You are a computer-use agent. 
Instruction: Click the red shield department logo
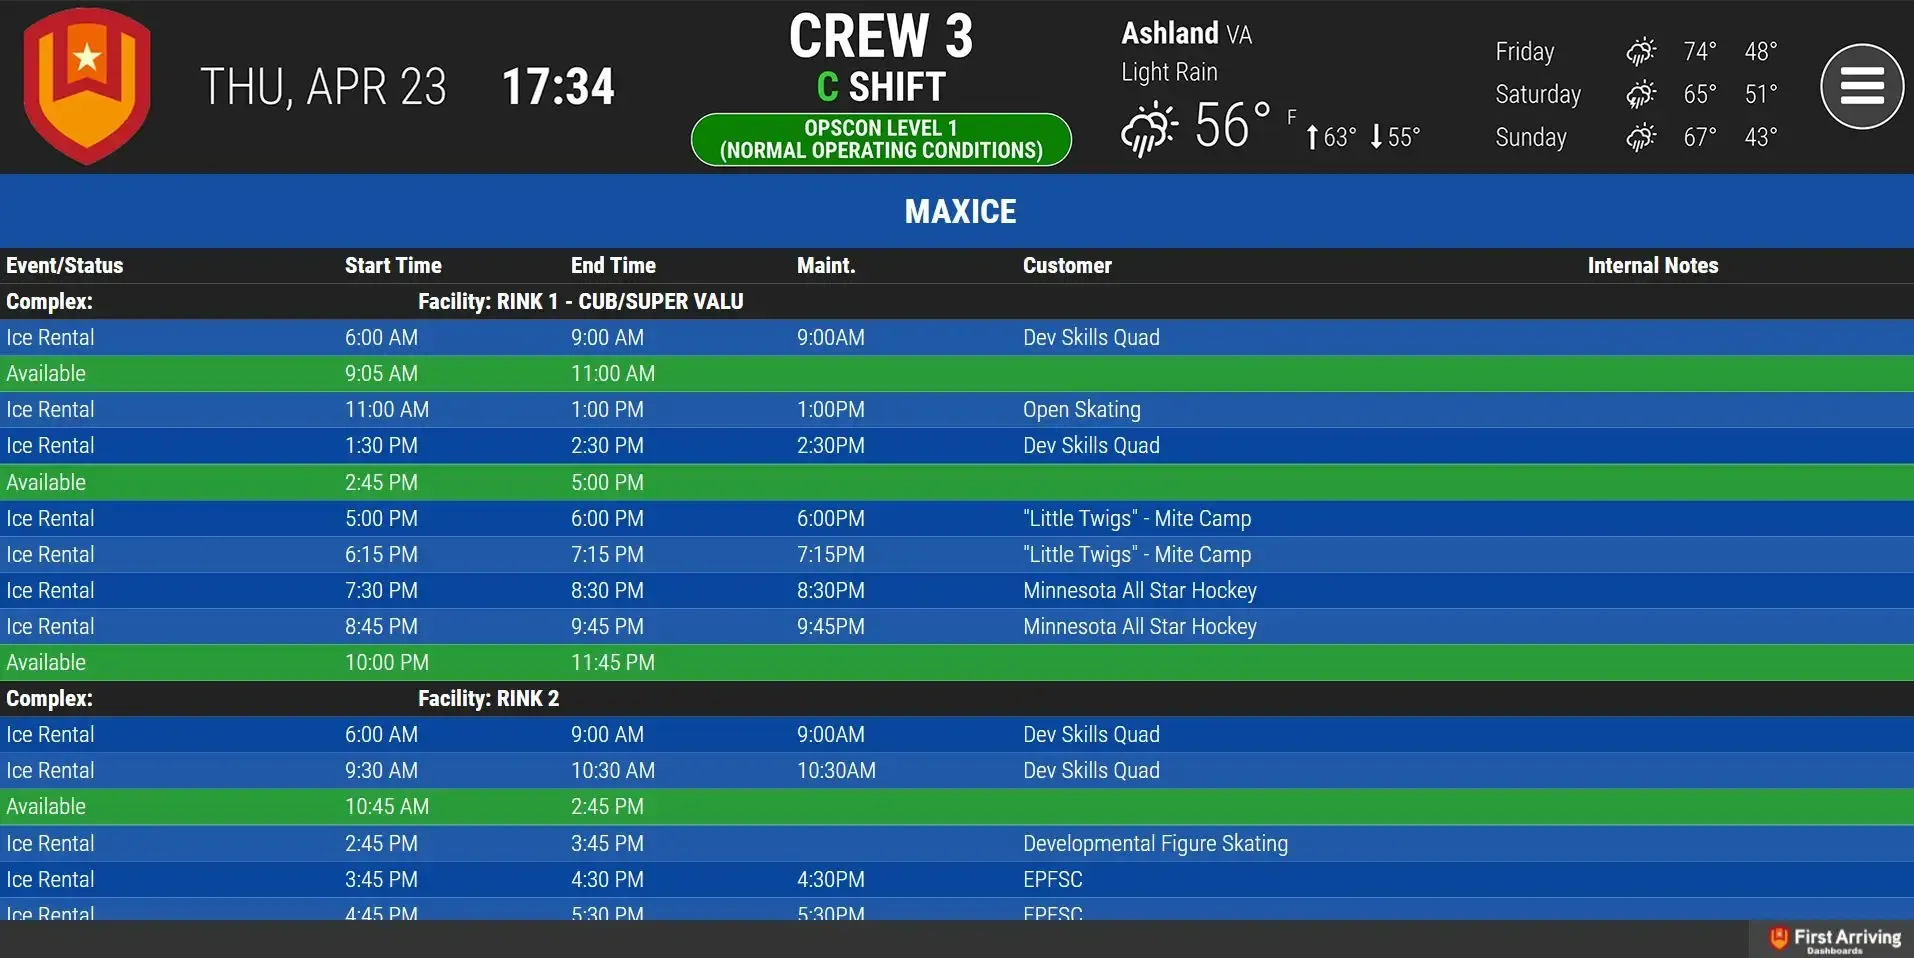point(87,86)
